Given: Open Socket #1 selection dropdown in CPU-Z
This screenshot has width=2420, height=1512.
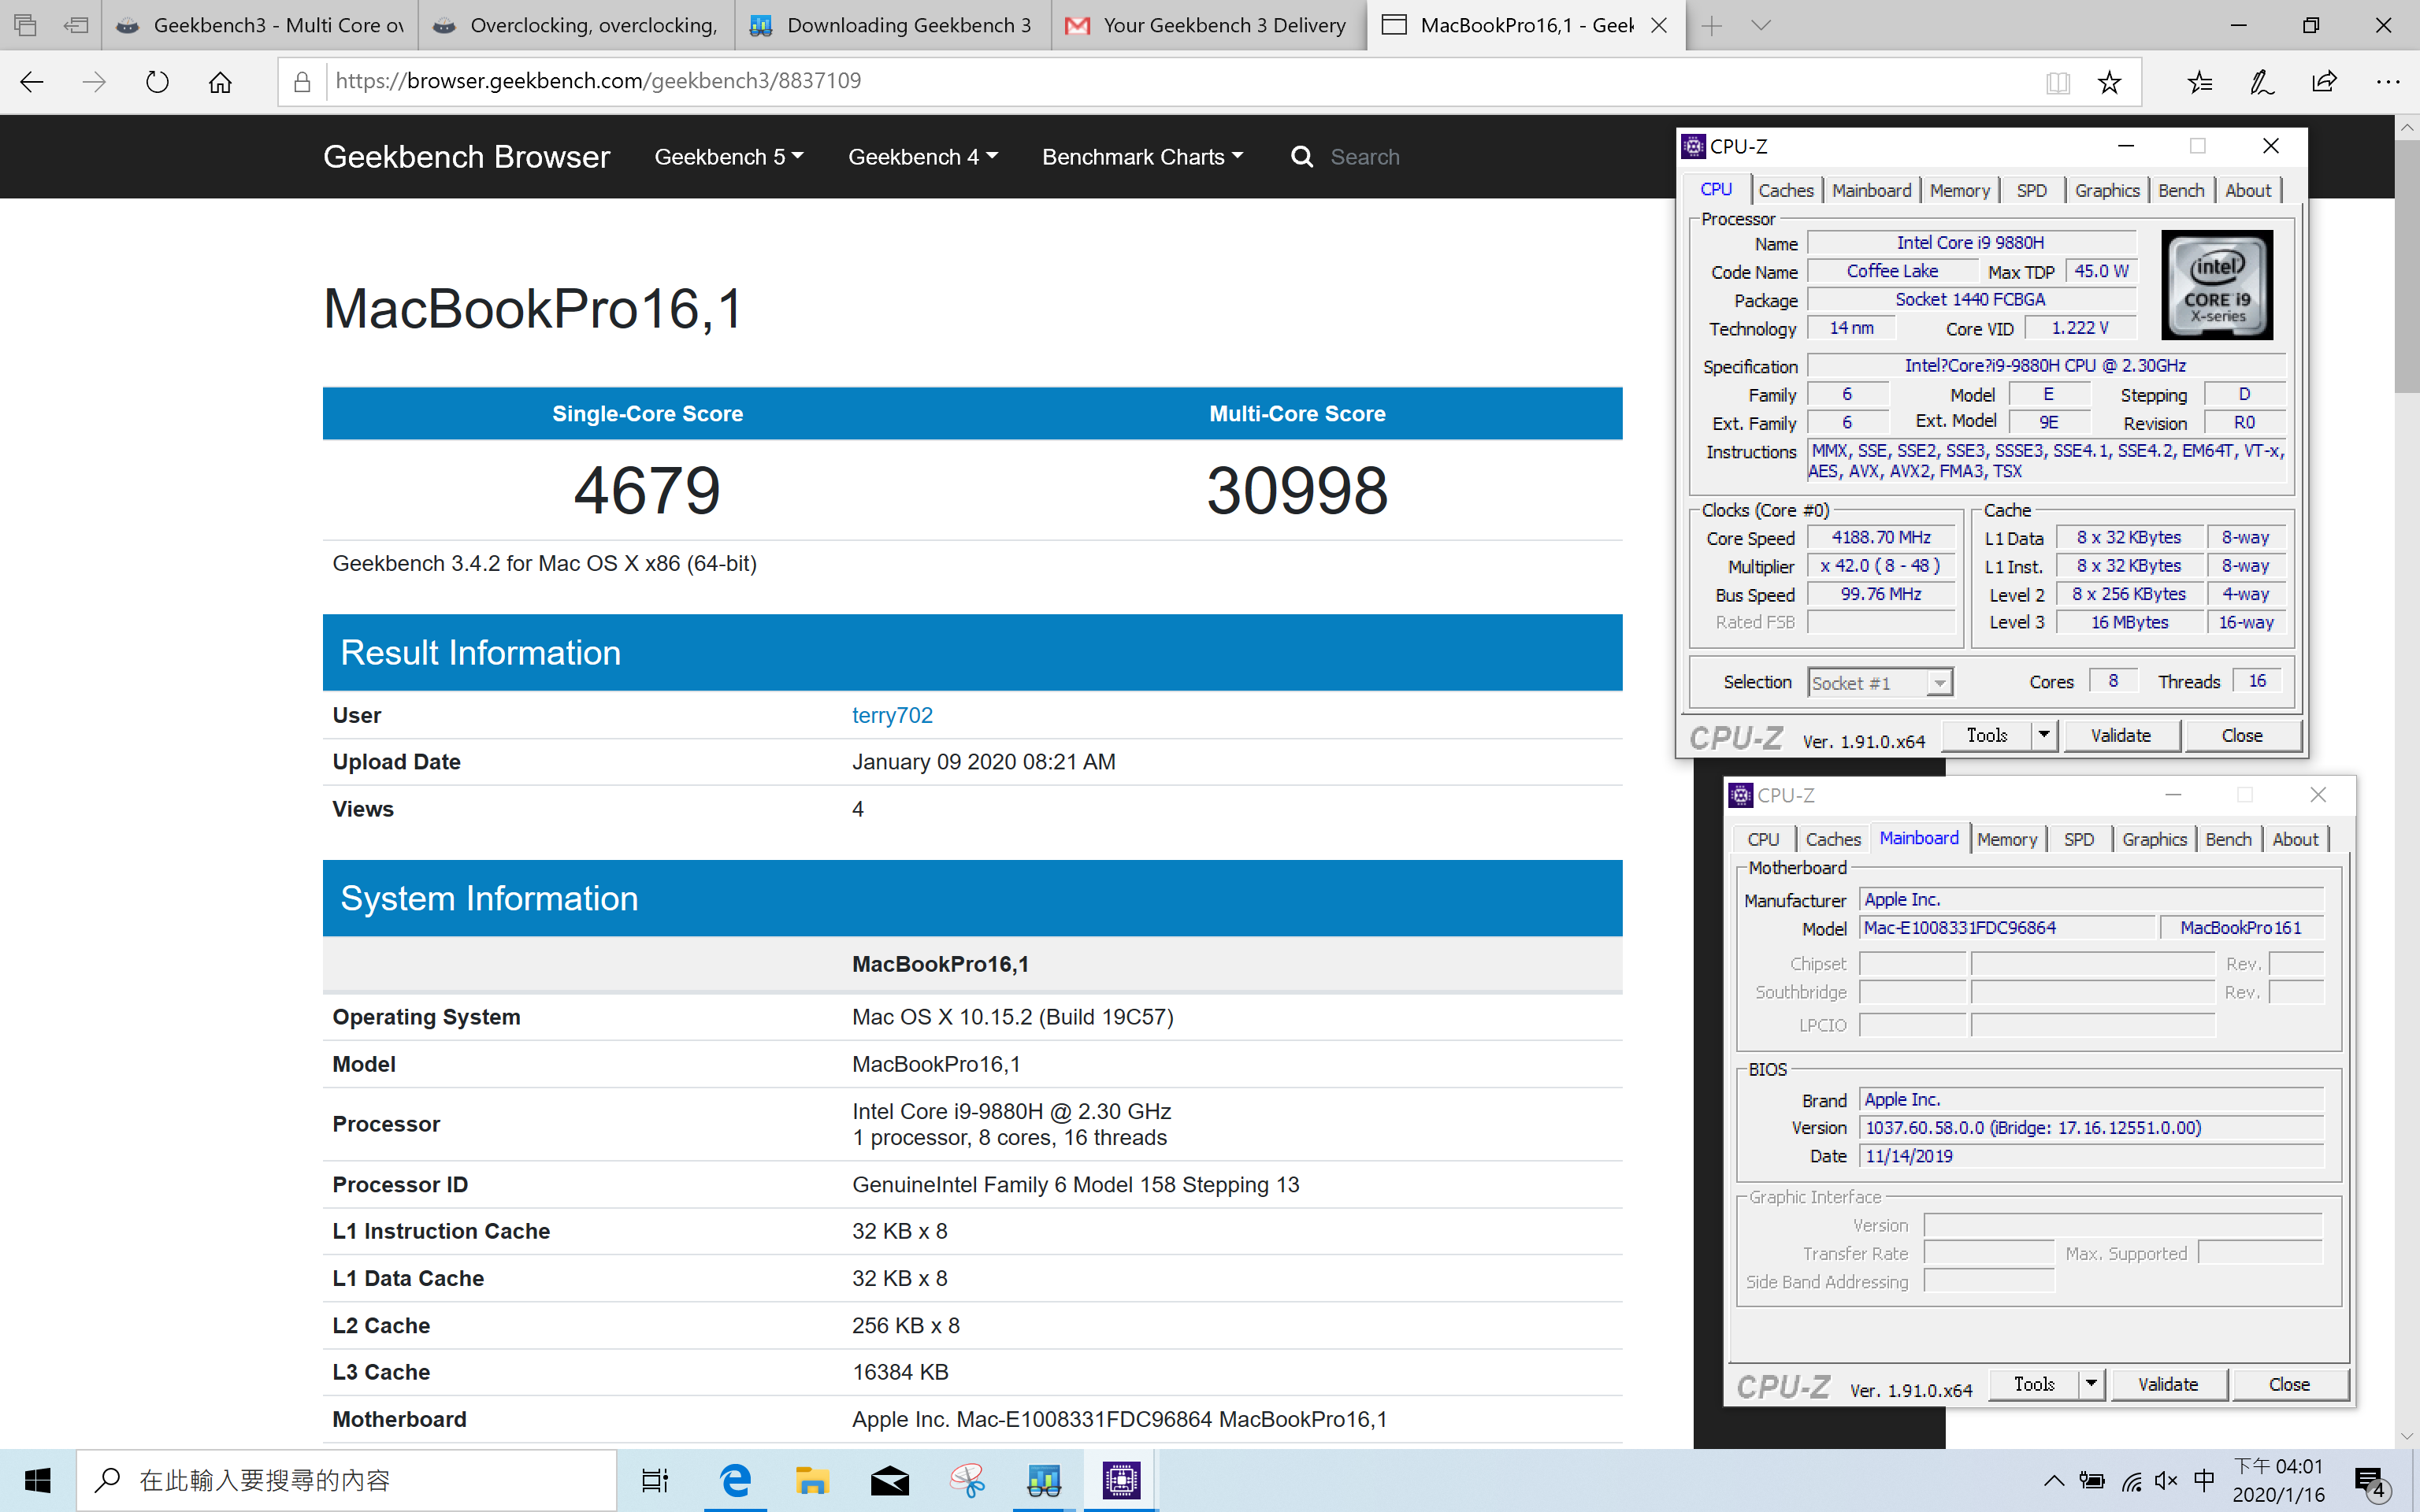Looking at the screenshot, I should [x=1880, y=683].
